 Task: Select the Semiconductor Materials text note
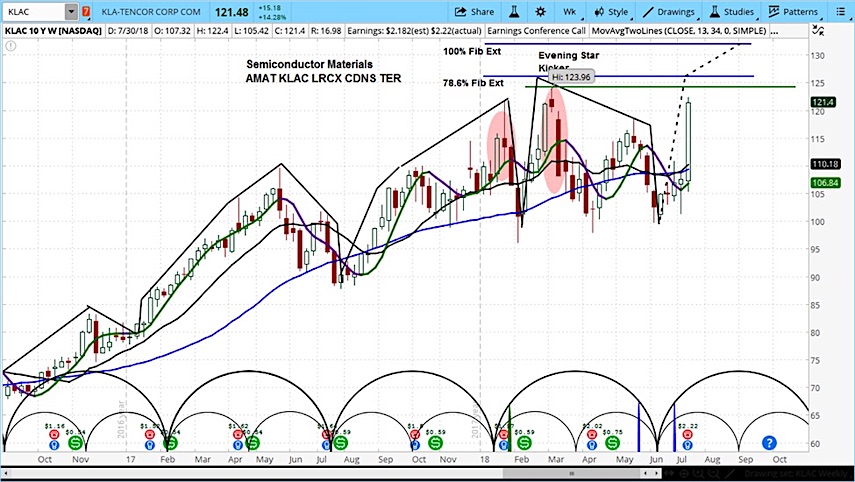[x=310, y=64]
